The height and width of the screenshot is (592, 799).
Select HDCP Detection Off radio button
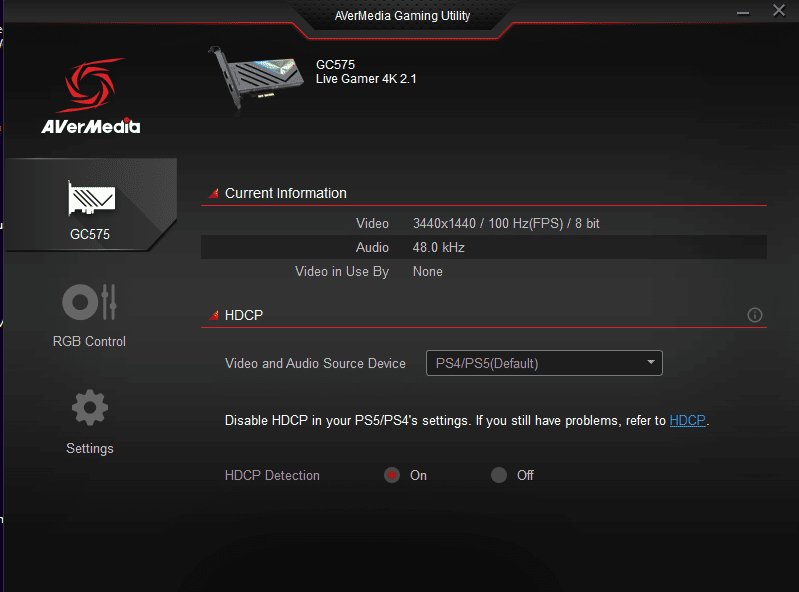(x=499, y=475)
